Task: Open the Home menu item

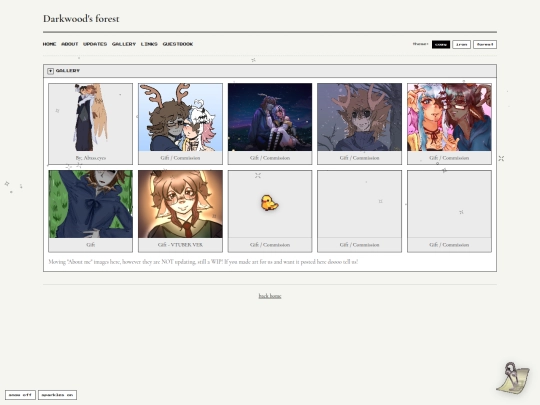Action: [49, 44]
